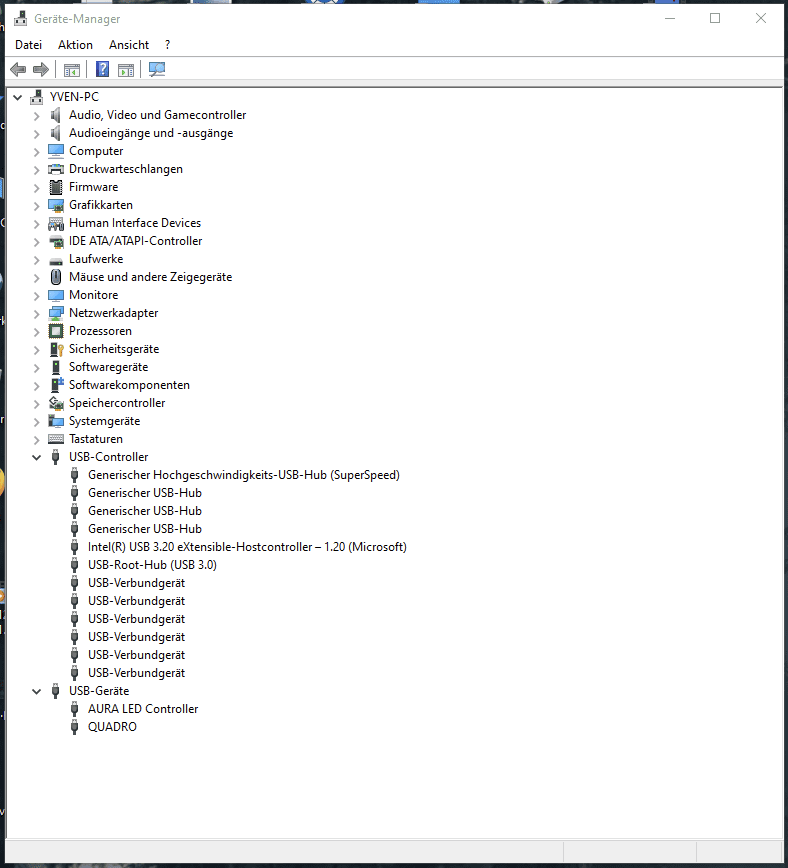This screenshot has height=868, width=788.
Task: Expand the Softwaregeräte category
Action: pyautogui.click(x=37, y=368)
